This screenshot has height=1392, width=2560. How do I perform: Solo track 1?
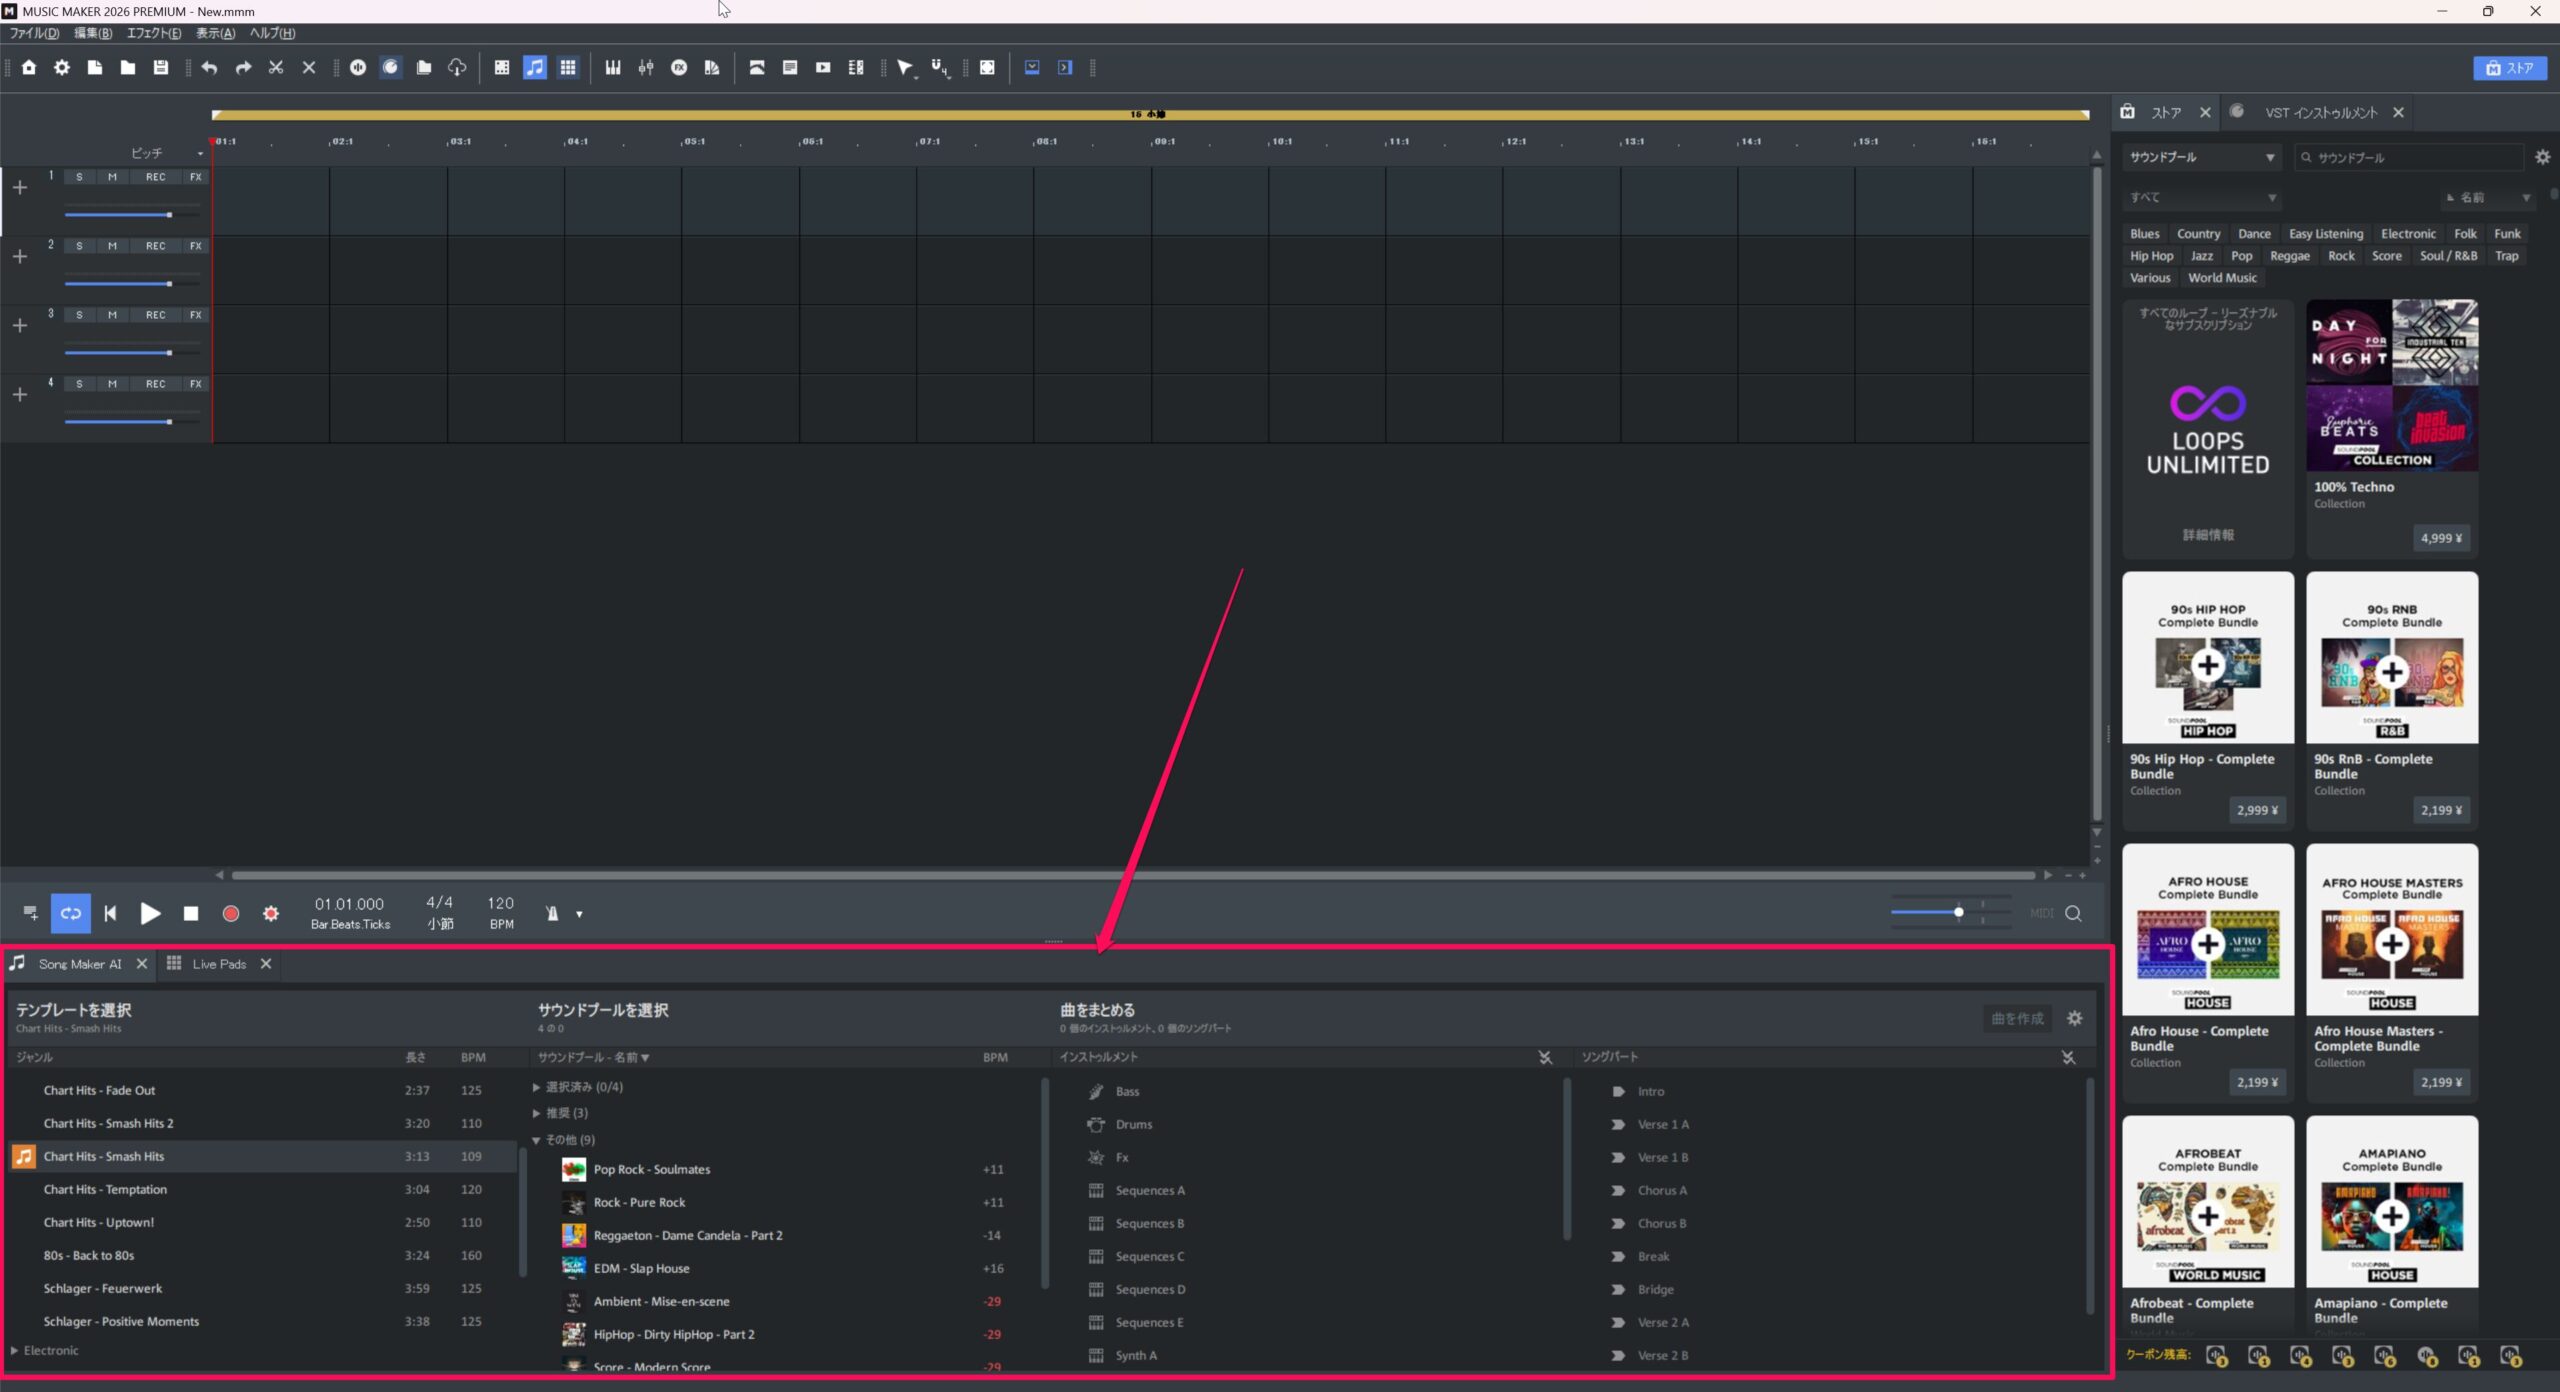[79, 177]
